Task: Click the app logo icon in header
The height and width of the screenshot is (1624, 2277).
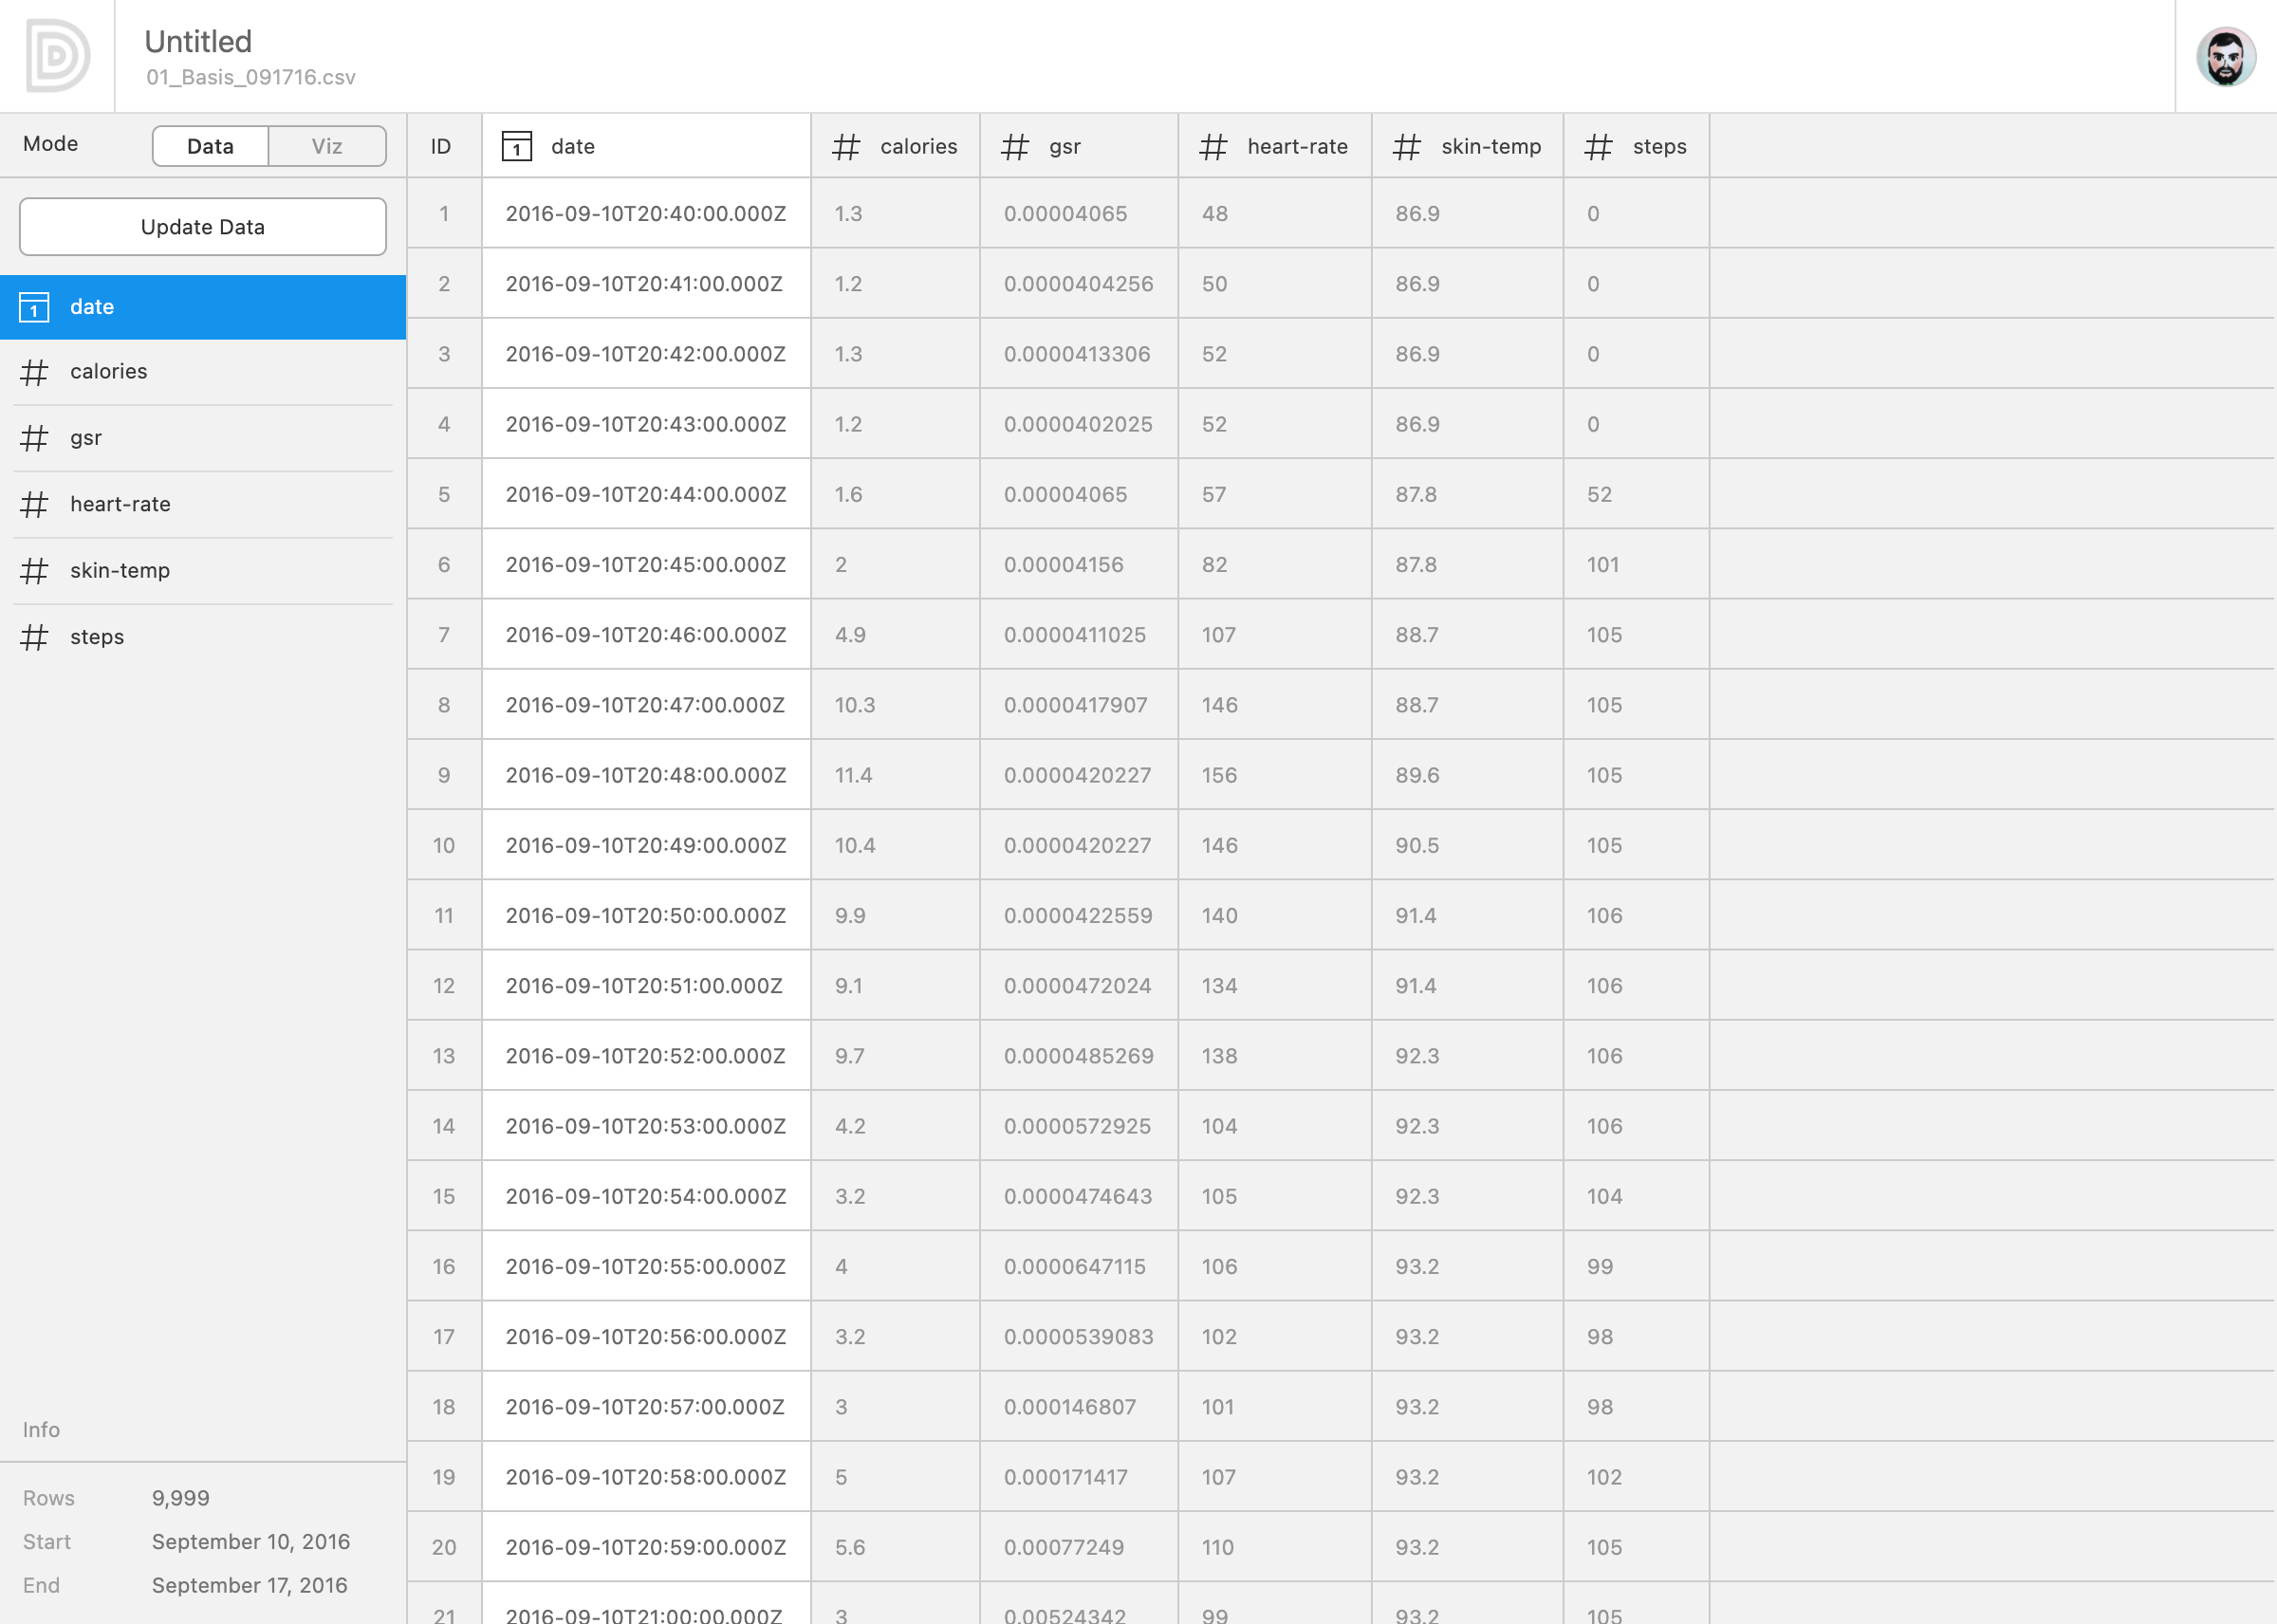Action: (57, 56)
